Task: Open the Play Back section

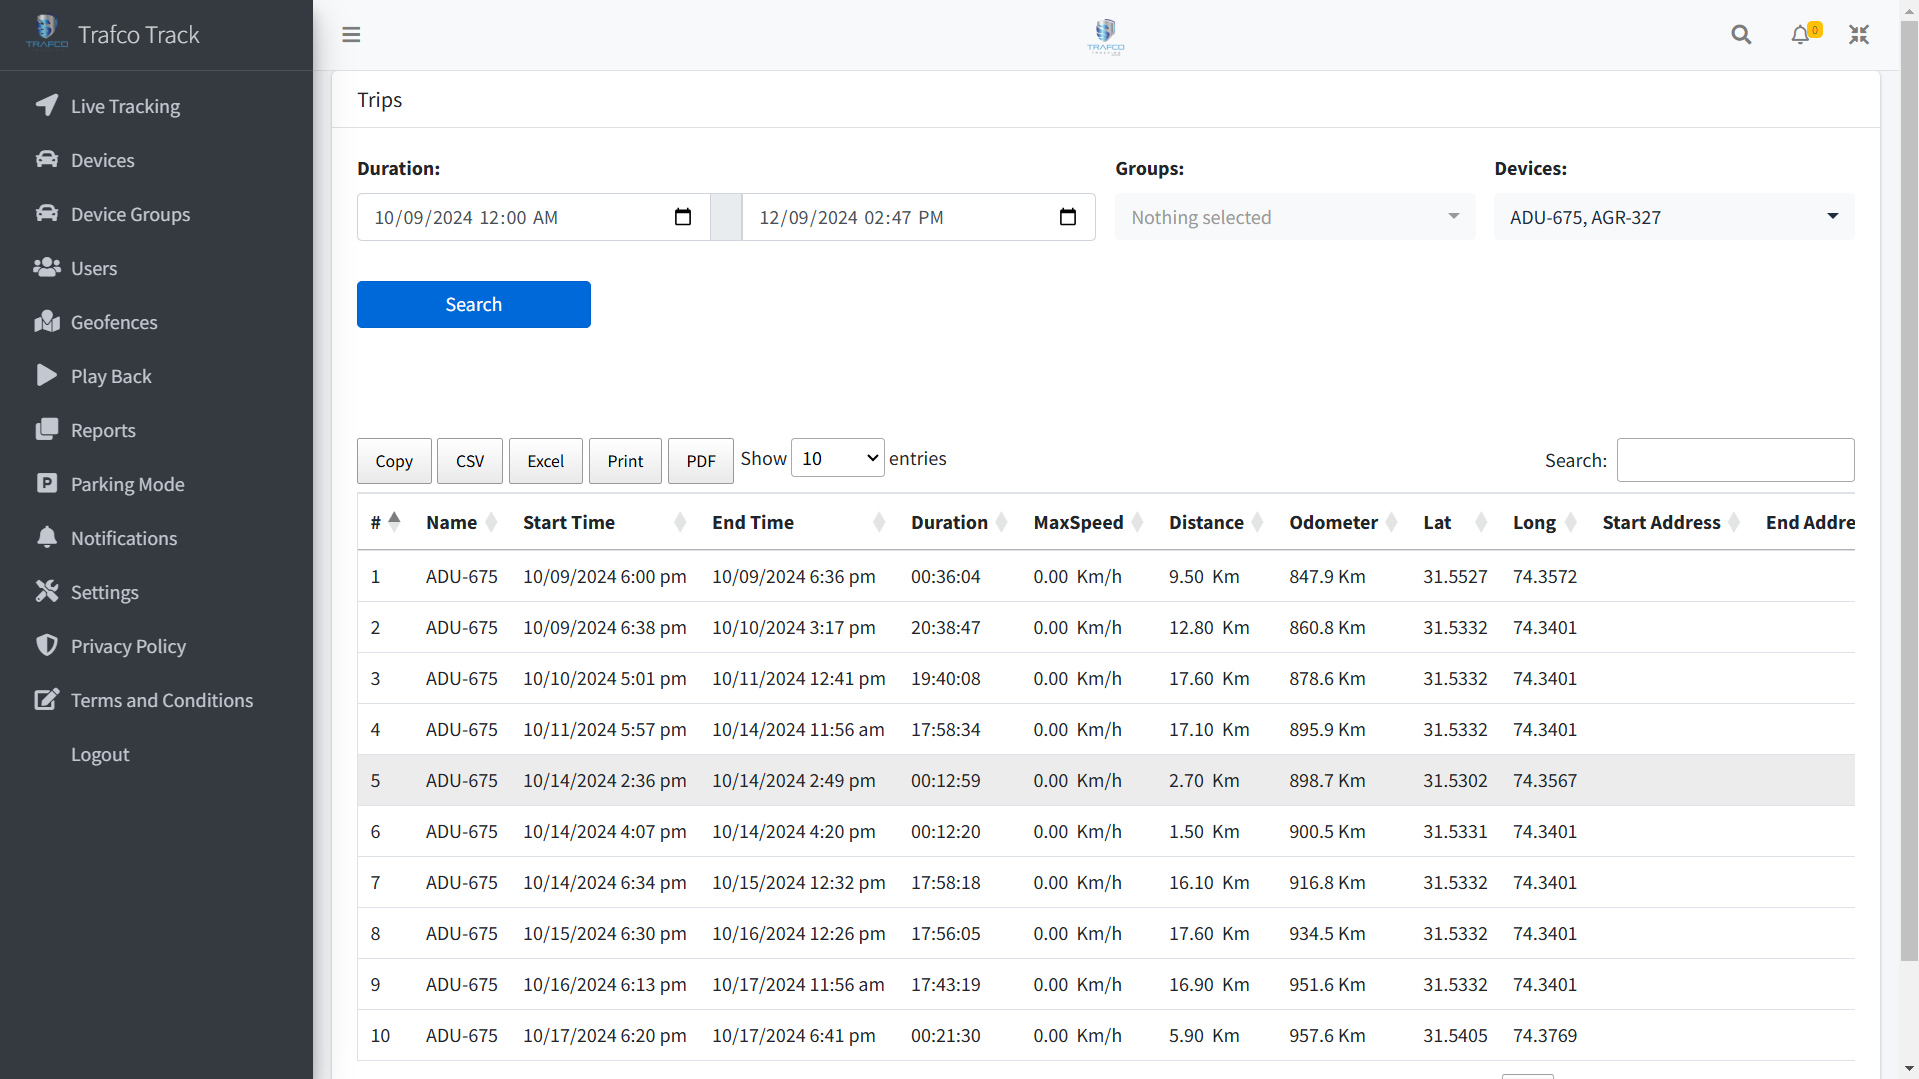Action: [x=47, y=376]
